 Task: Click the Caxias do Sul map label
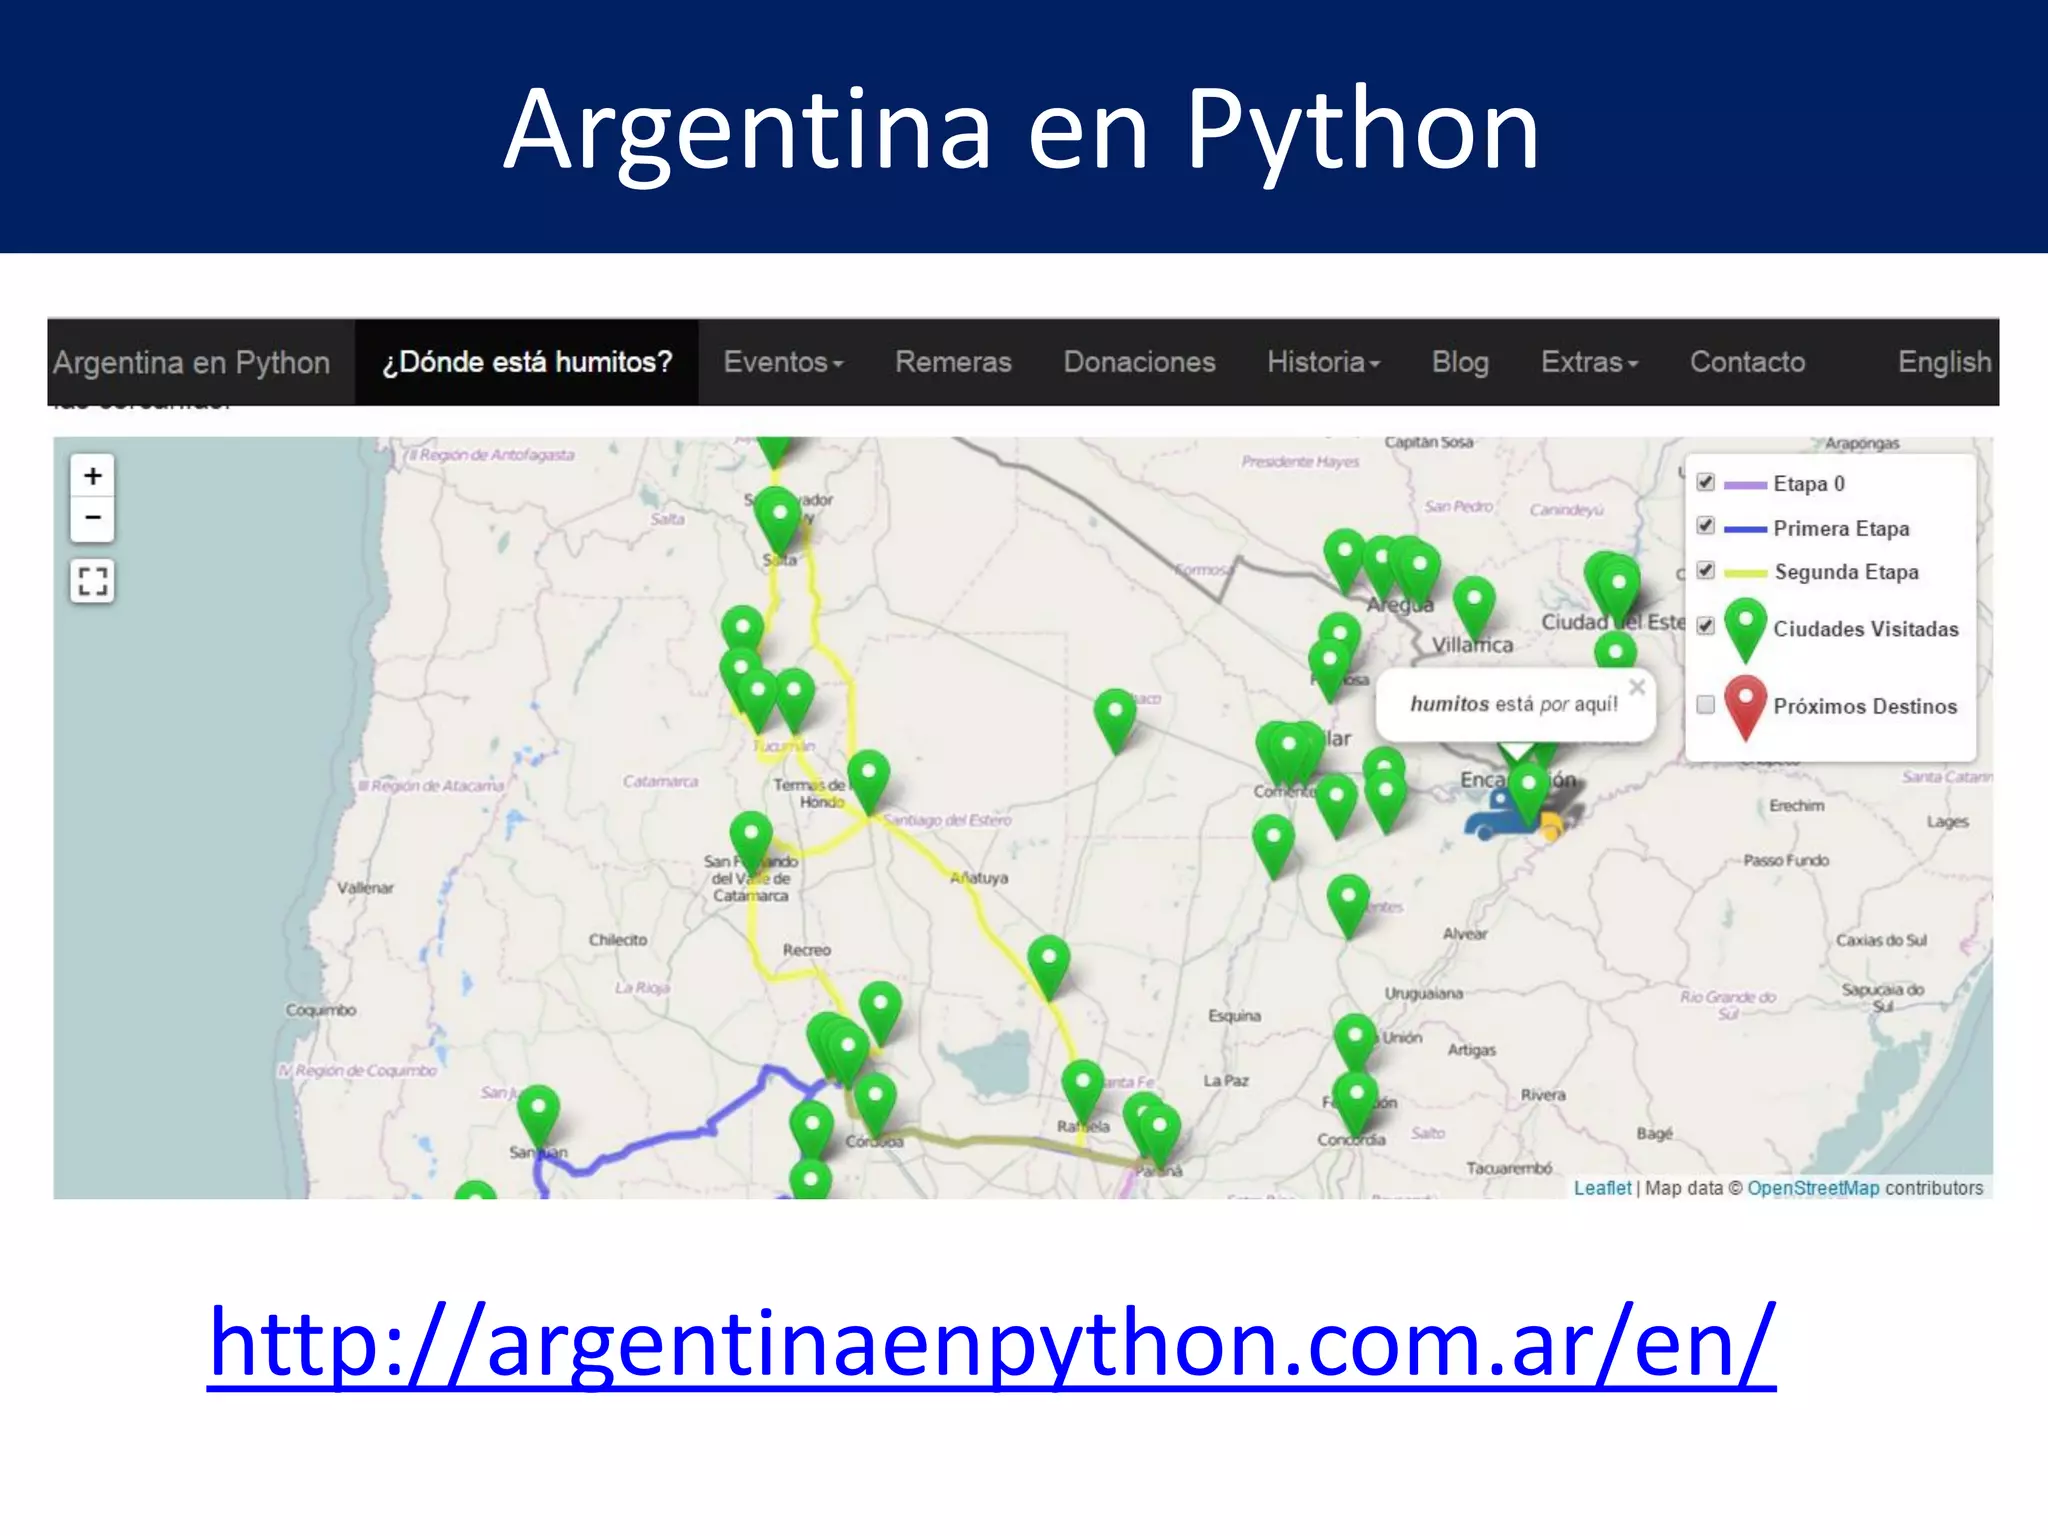coord(1881,940)
